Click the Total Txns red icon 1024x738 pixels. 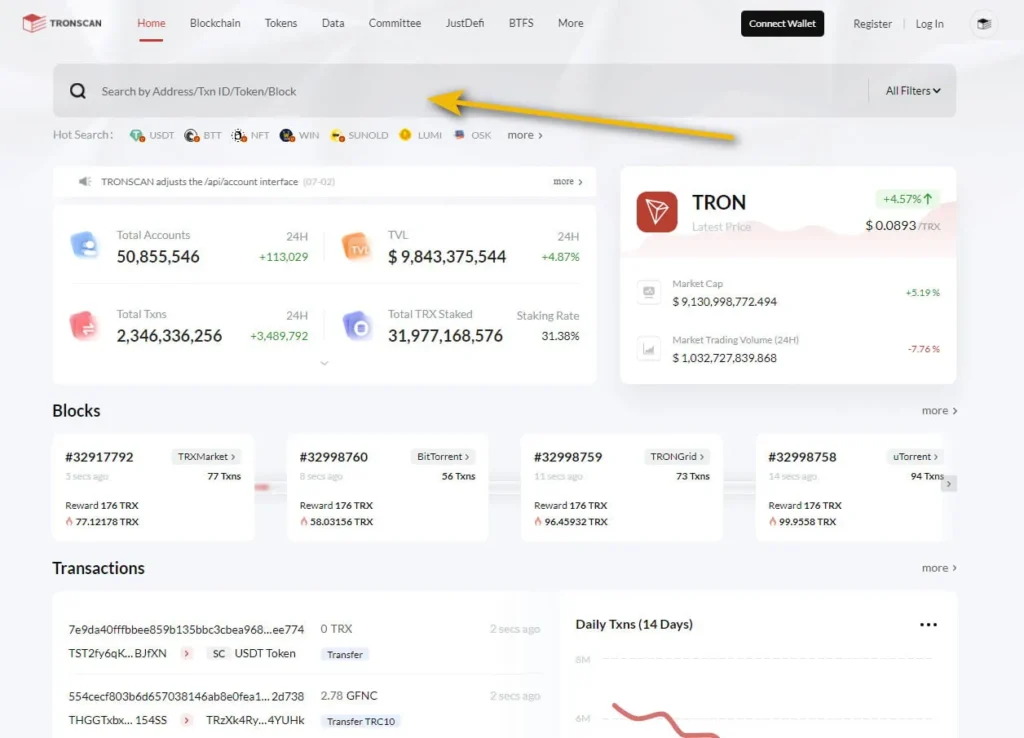coord(84,326)
